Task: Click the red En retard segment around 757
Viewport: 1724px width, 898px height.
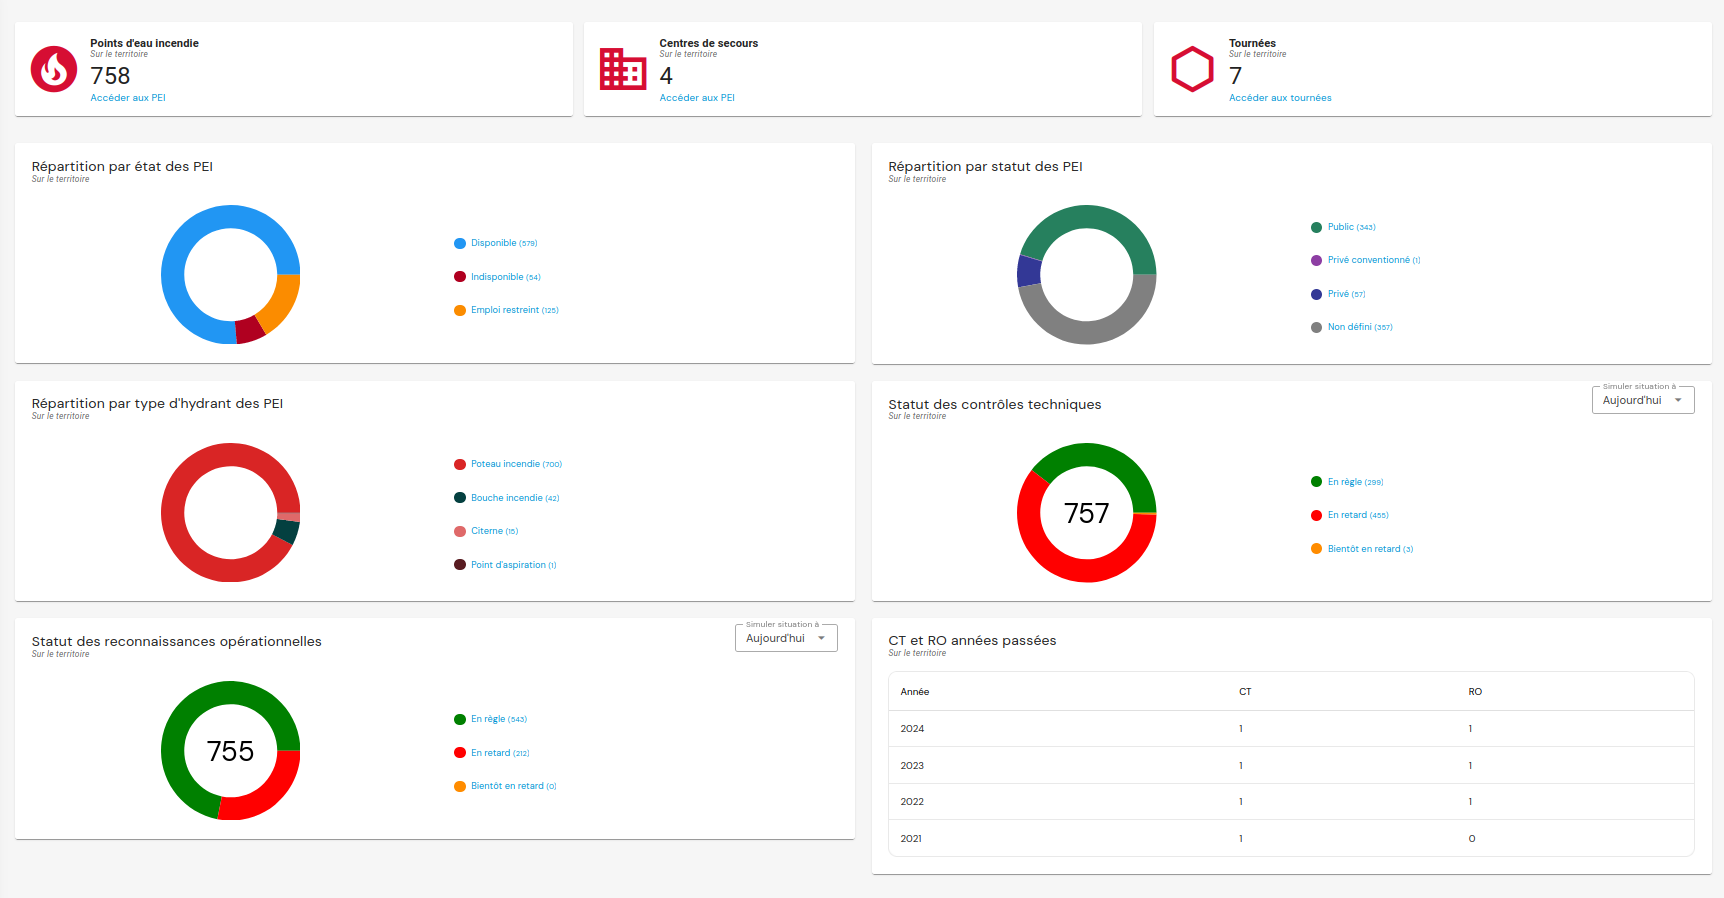Action: coord(1060,564)
